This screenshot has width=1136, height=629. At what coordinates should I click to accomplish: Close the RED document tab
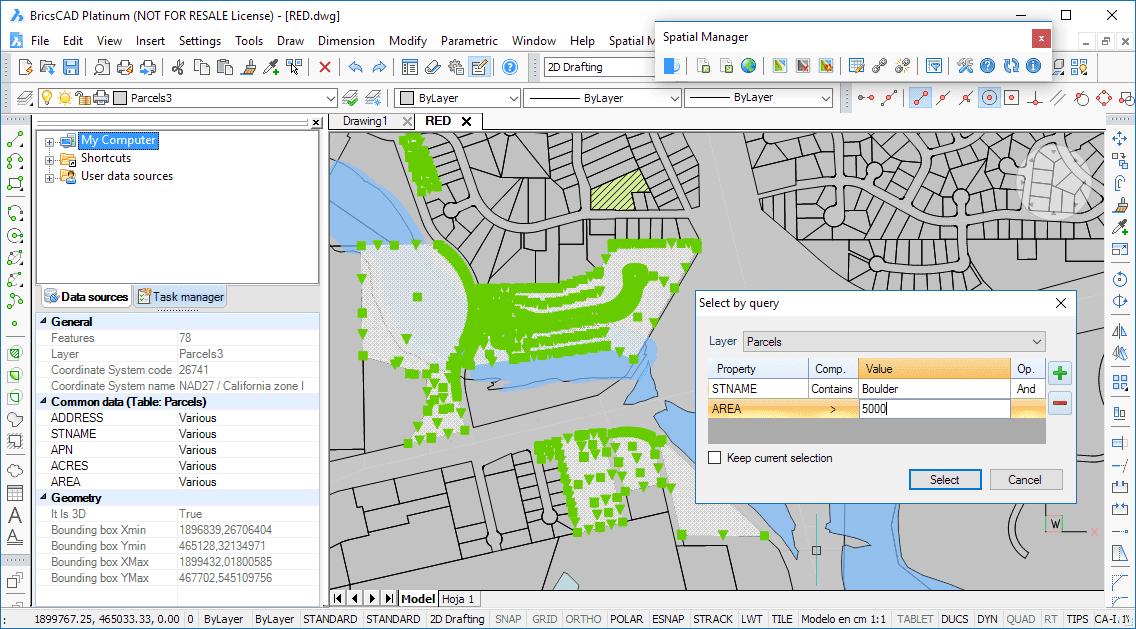click(467, 121)
